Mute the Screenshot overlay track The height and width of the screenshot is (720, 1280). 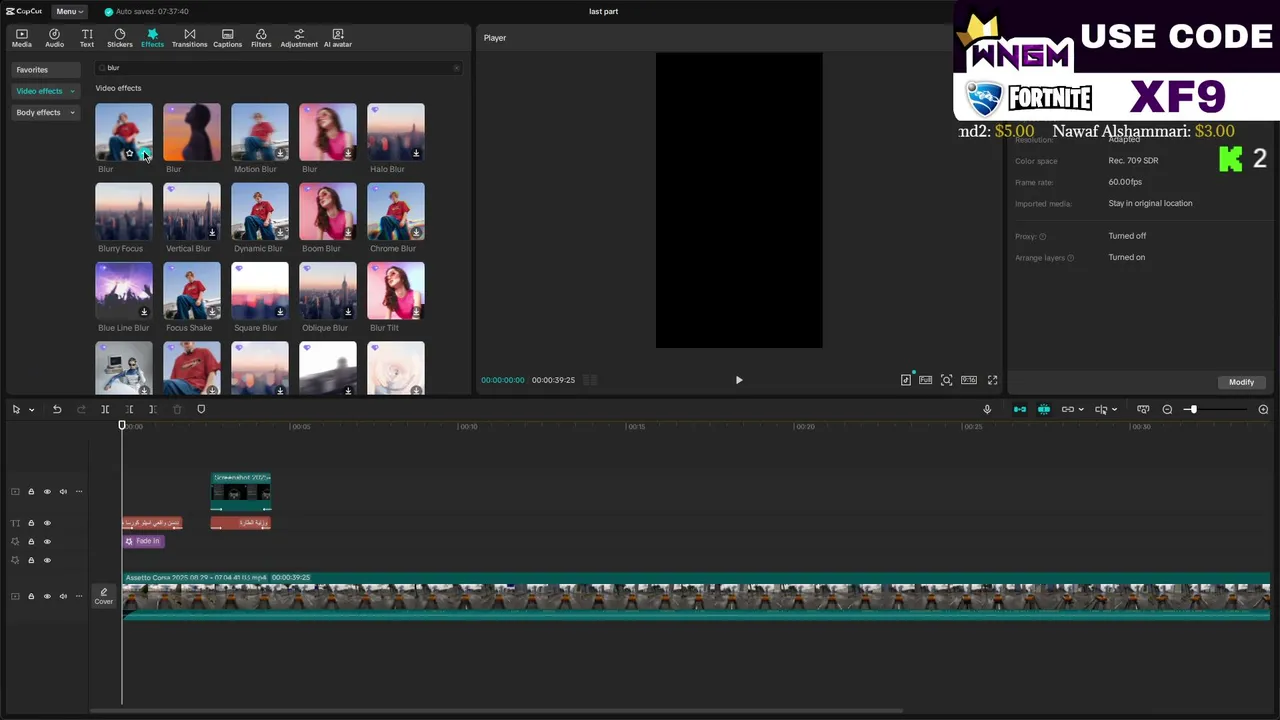coord(63,492)
